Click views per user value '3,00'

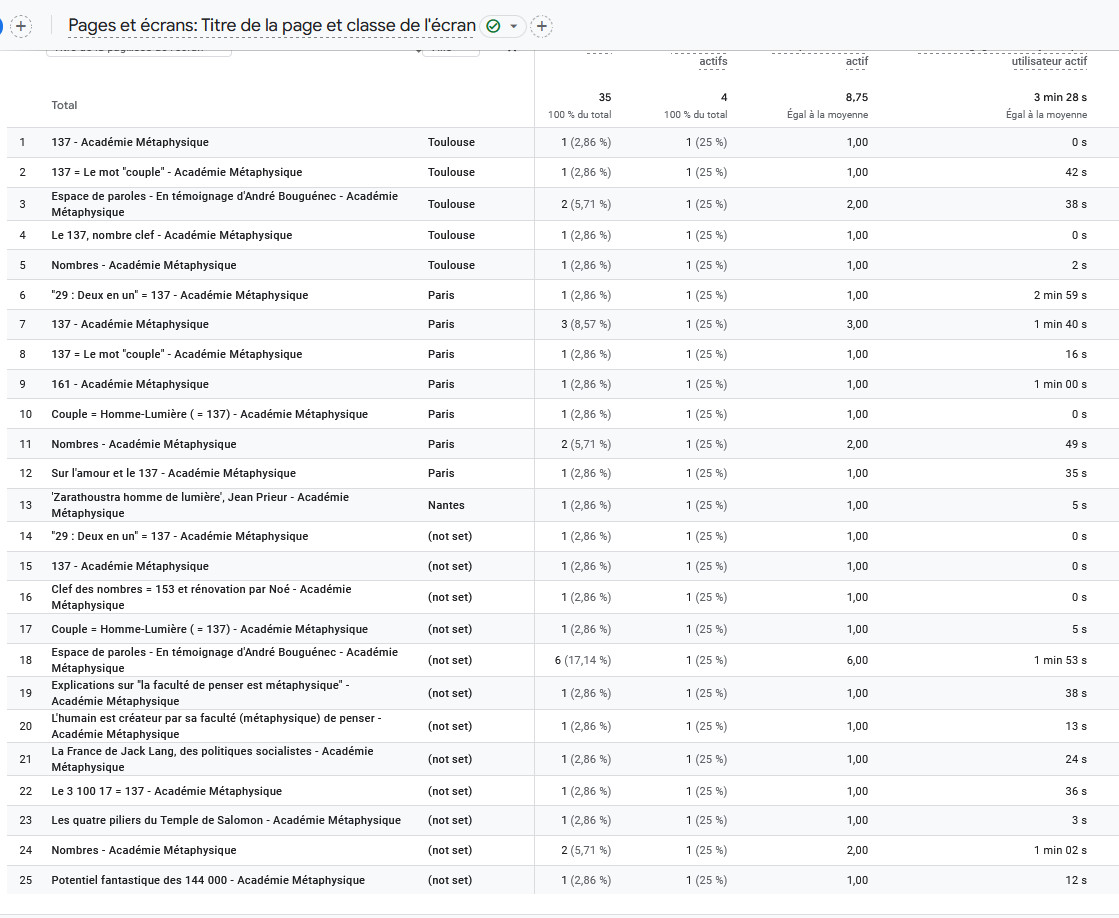pyautogui.click(x=857, y=324)
